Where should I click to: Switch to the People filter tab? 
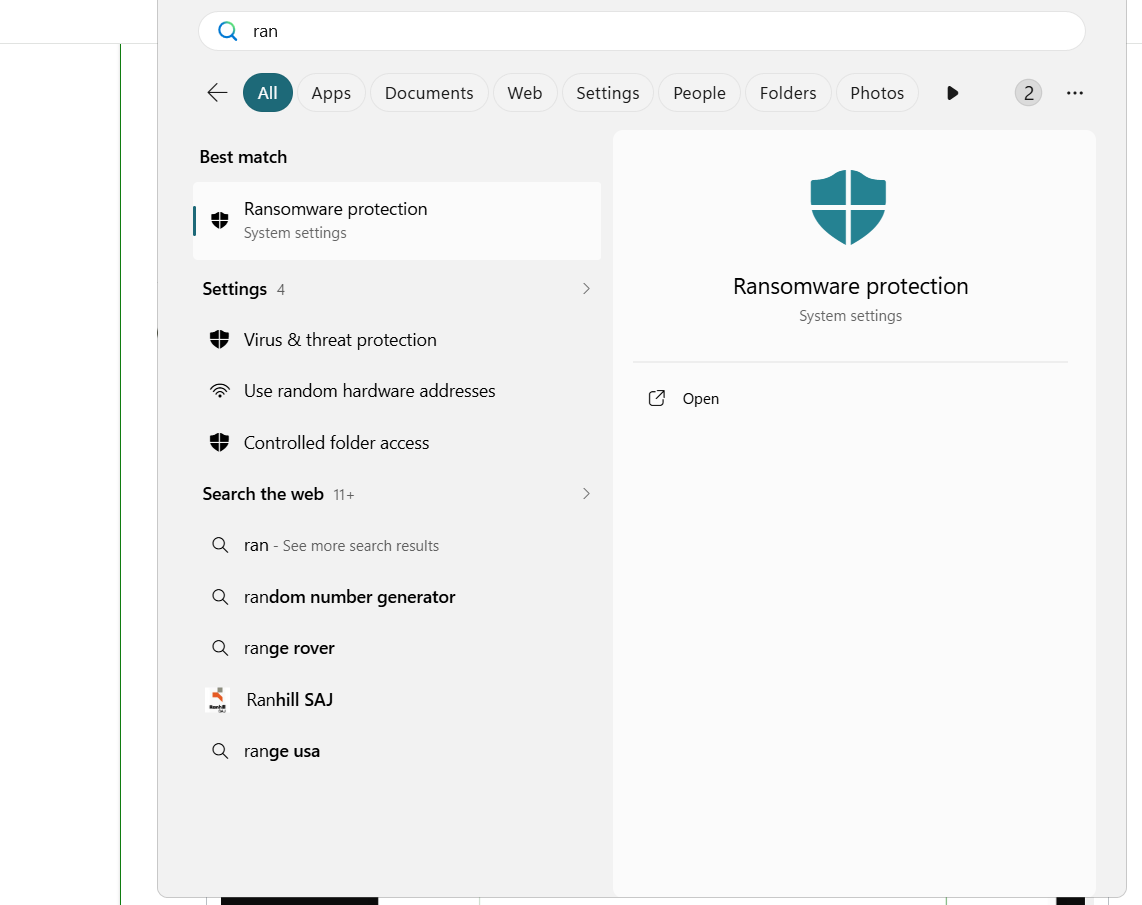[699, 92]
